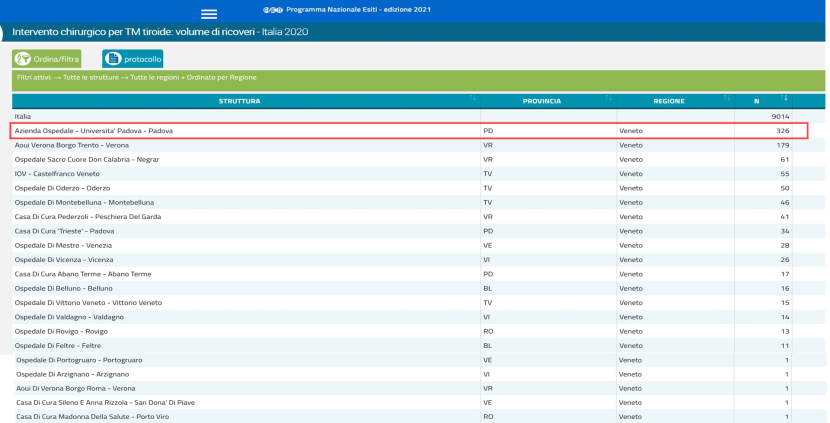The width and height of the screenshot is (830, 423).
Task: Click the protocollo document icon
Action: 113,59
